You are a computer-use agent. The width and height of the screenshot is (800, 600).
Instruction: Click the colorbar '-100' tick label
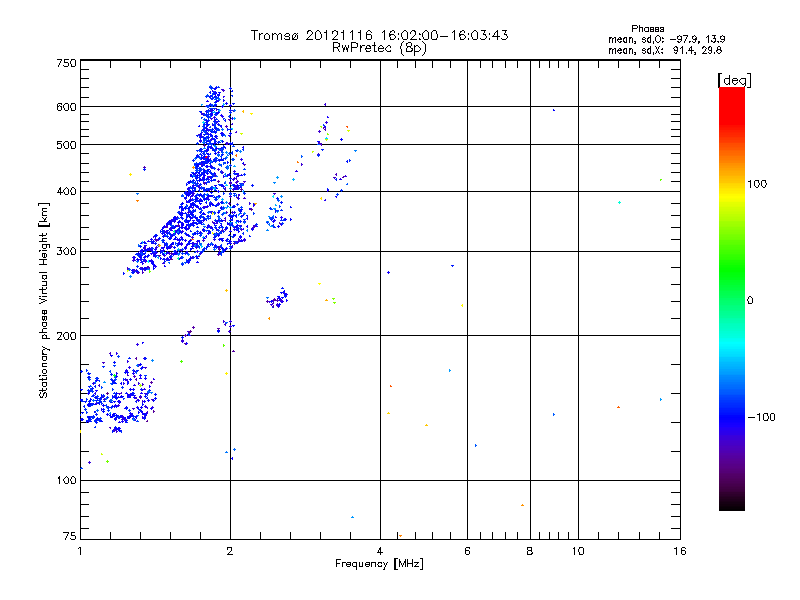pyautogui.click(x=761, y=417)
